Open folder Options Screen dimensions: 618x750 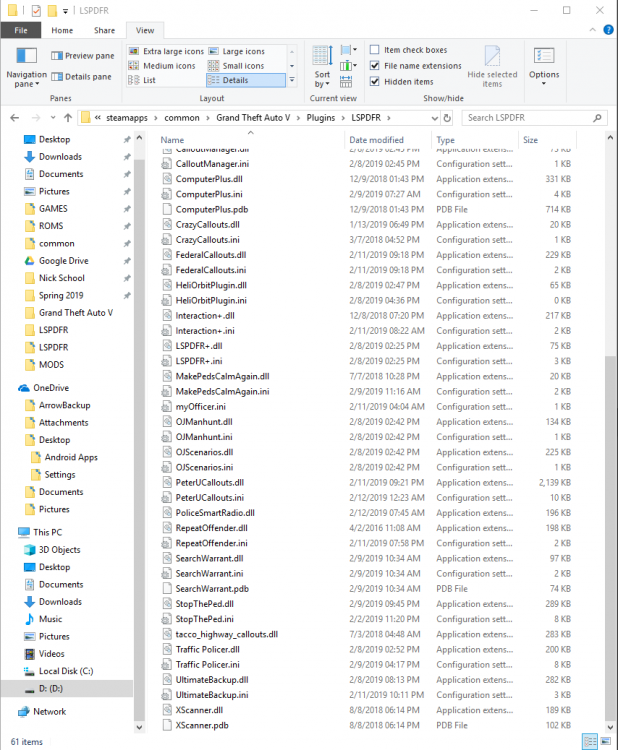[x=544, y=66]
